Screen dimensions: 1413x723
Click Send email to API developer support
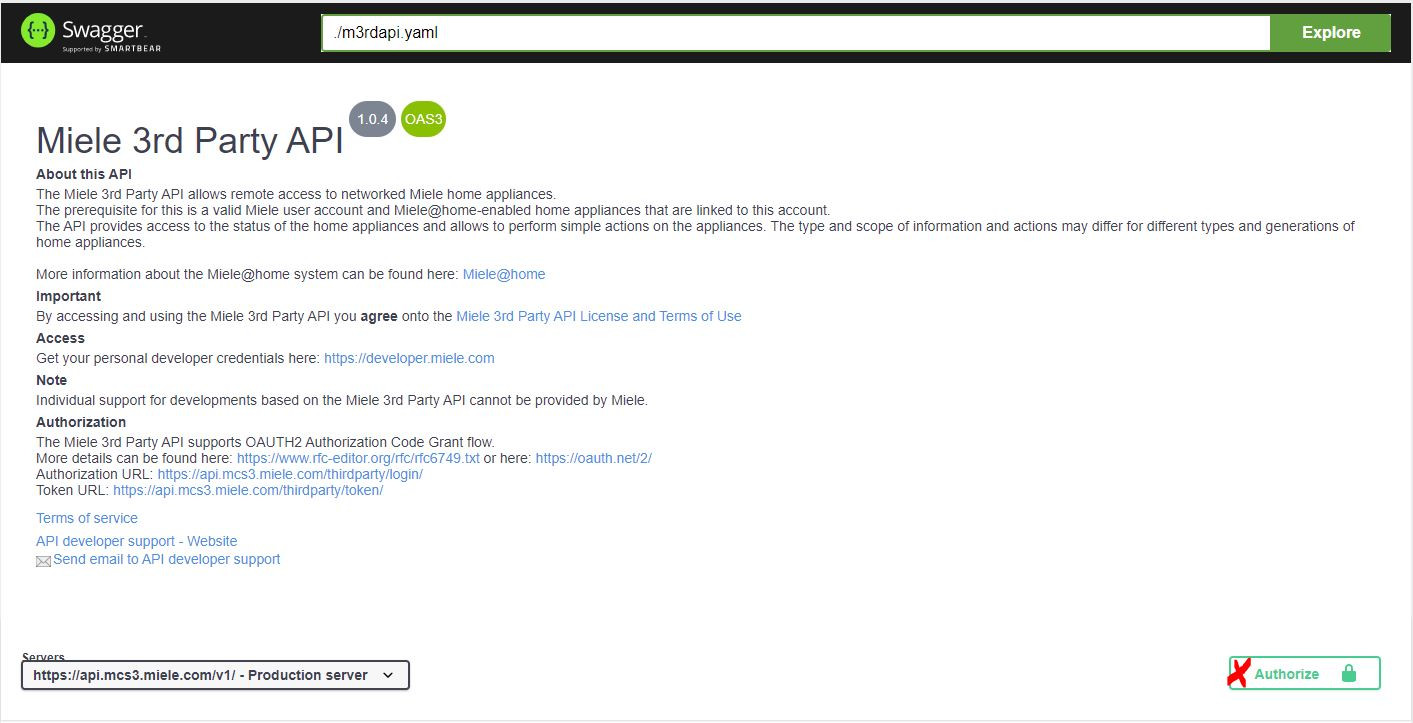tap(167, 559)
